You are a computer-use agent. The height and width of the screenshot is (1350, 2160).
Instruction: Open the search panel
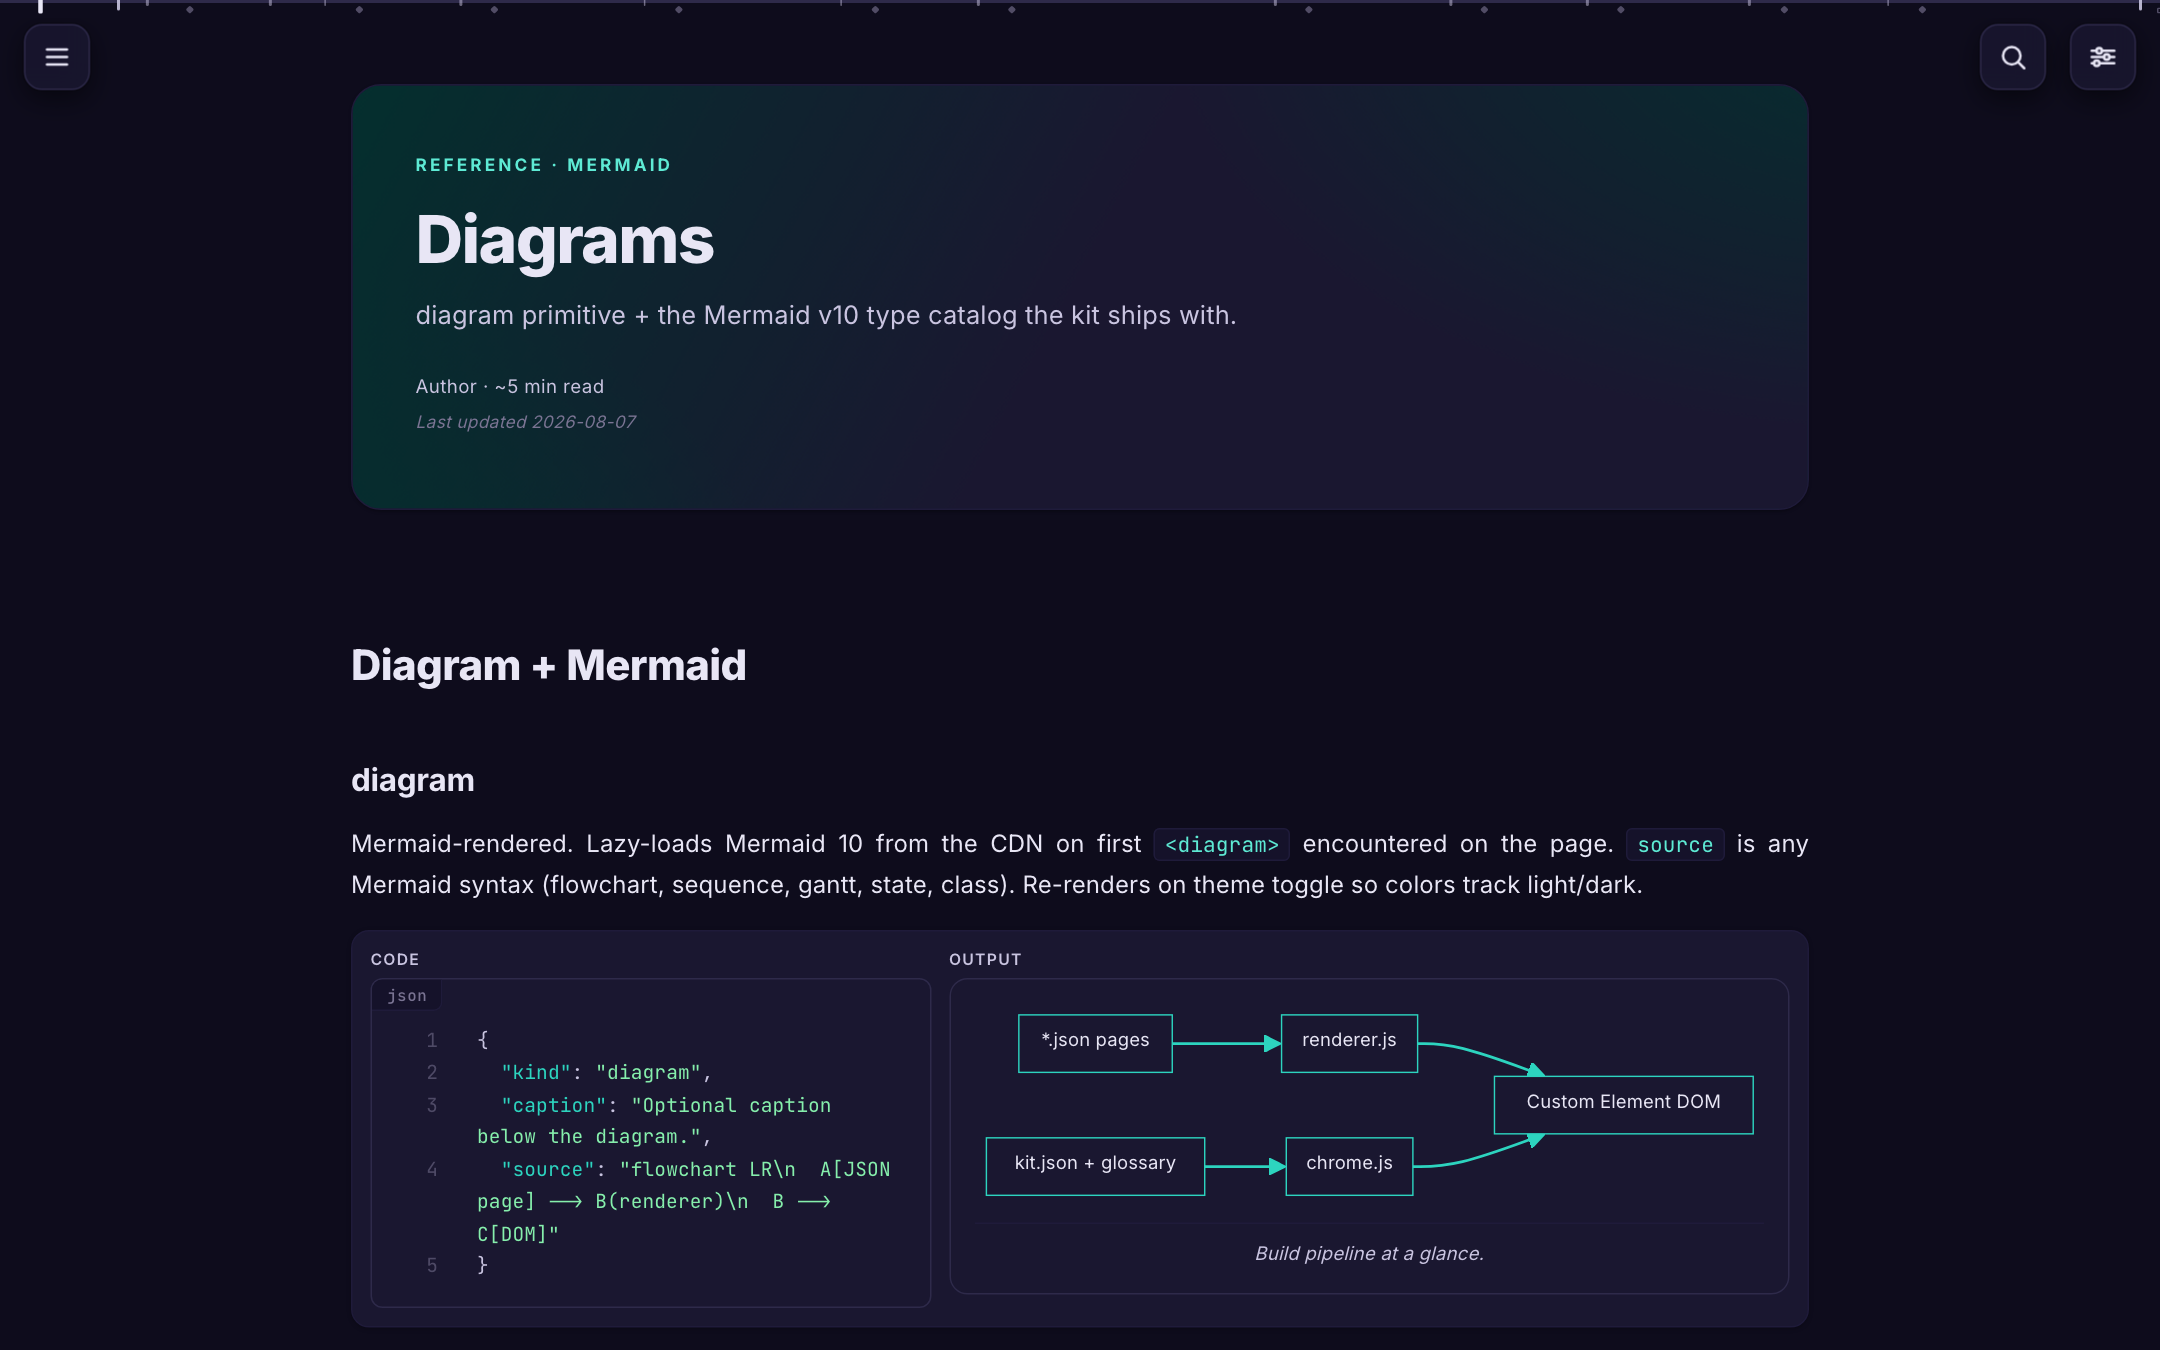coord(2013,57)
